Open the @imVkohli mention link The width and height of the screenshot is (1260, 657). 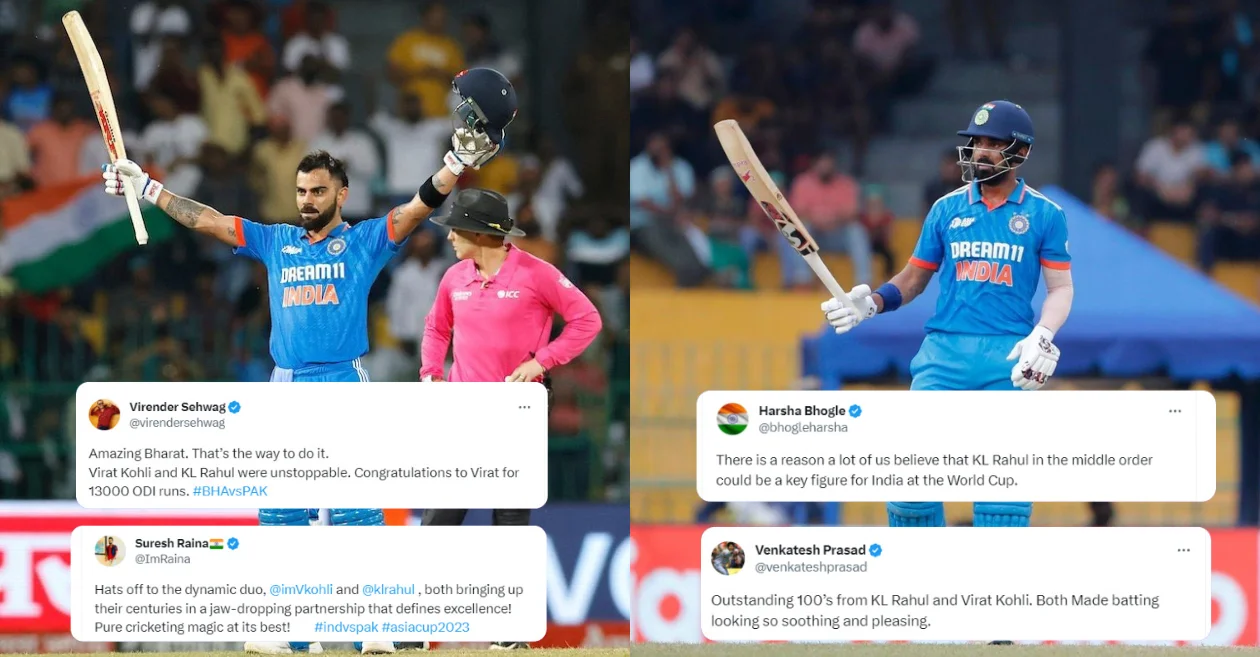(x=300, y=590)
